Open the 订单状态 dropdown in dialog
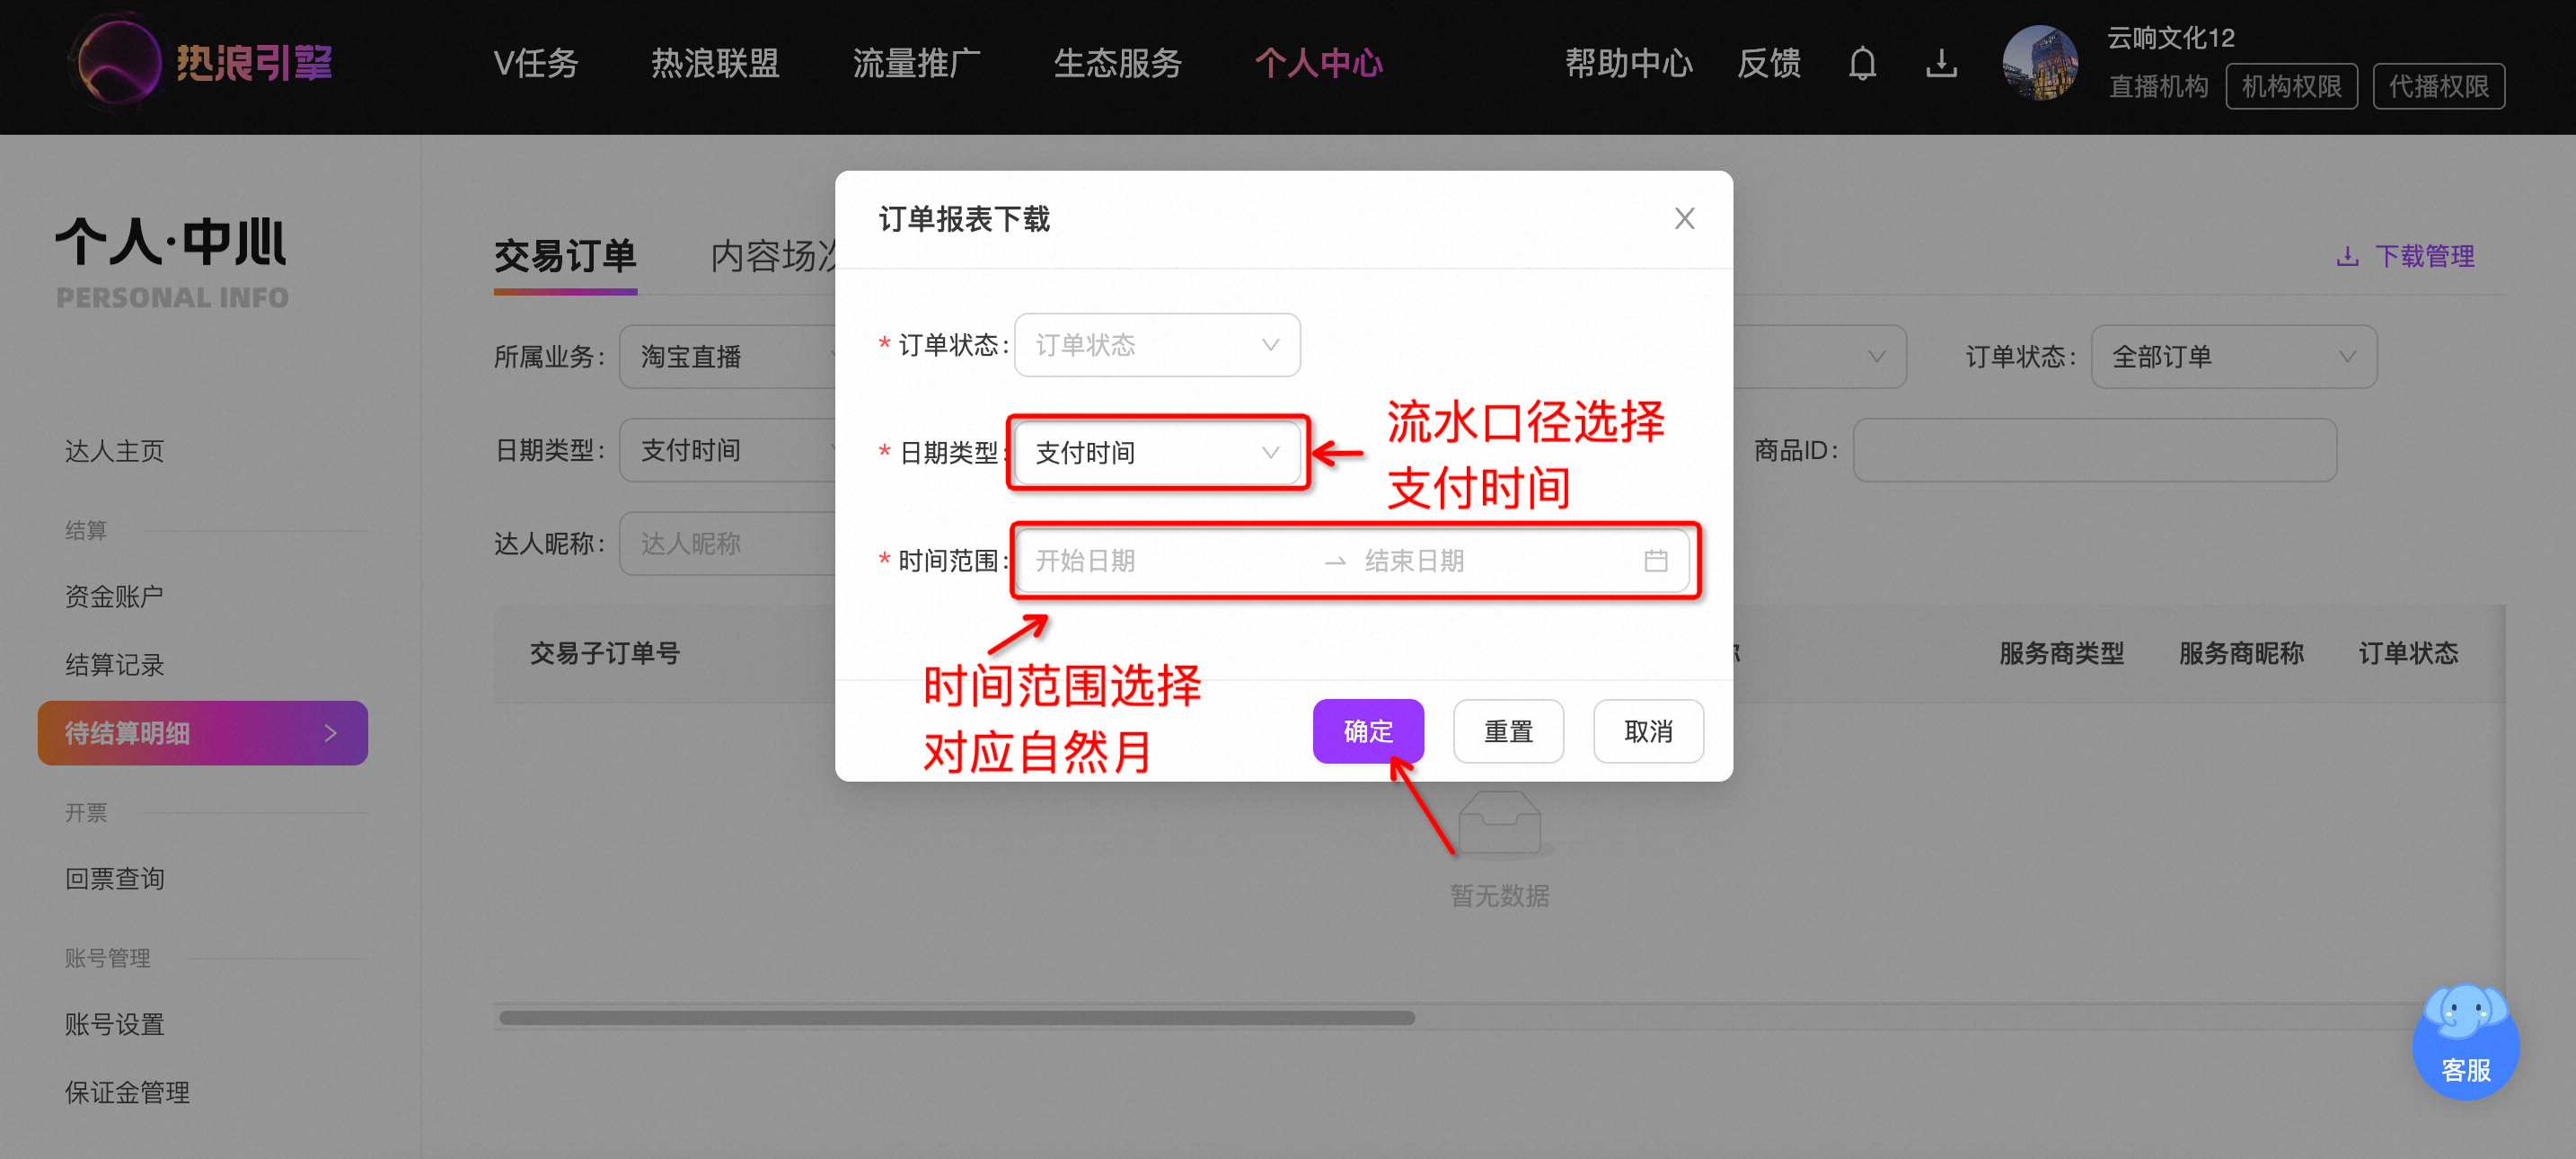The image size is (2576, 1159). click(1157, 345)
